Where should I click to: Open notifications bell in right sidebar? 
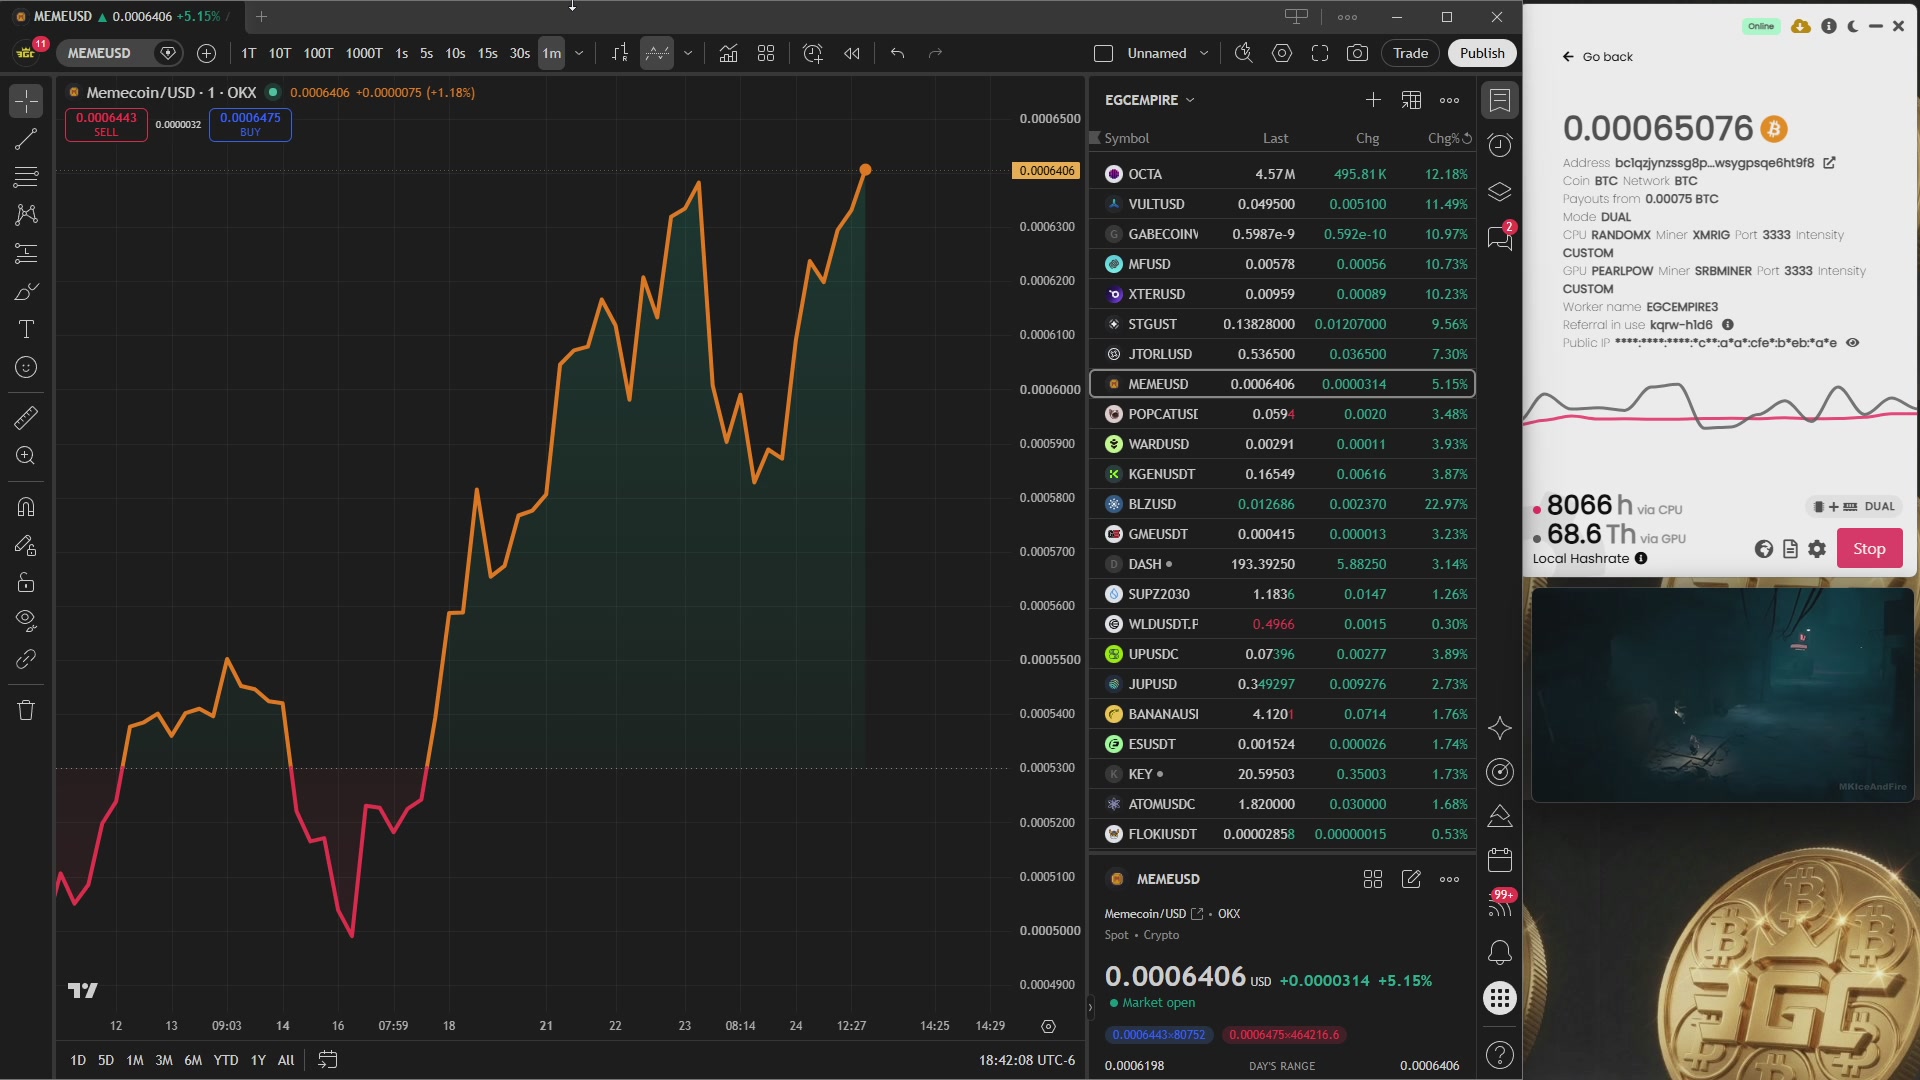[x=1500, y=952]
